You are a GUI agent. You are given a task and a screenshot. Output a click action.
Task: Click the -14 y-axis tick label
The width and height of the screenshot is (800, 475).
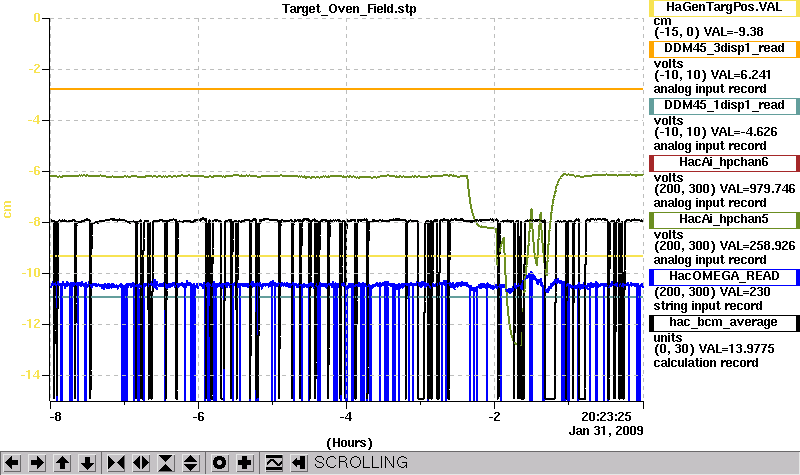30,375
